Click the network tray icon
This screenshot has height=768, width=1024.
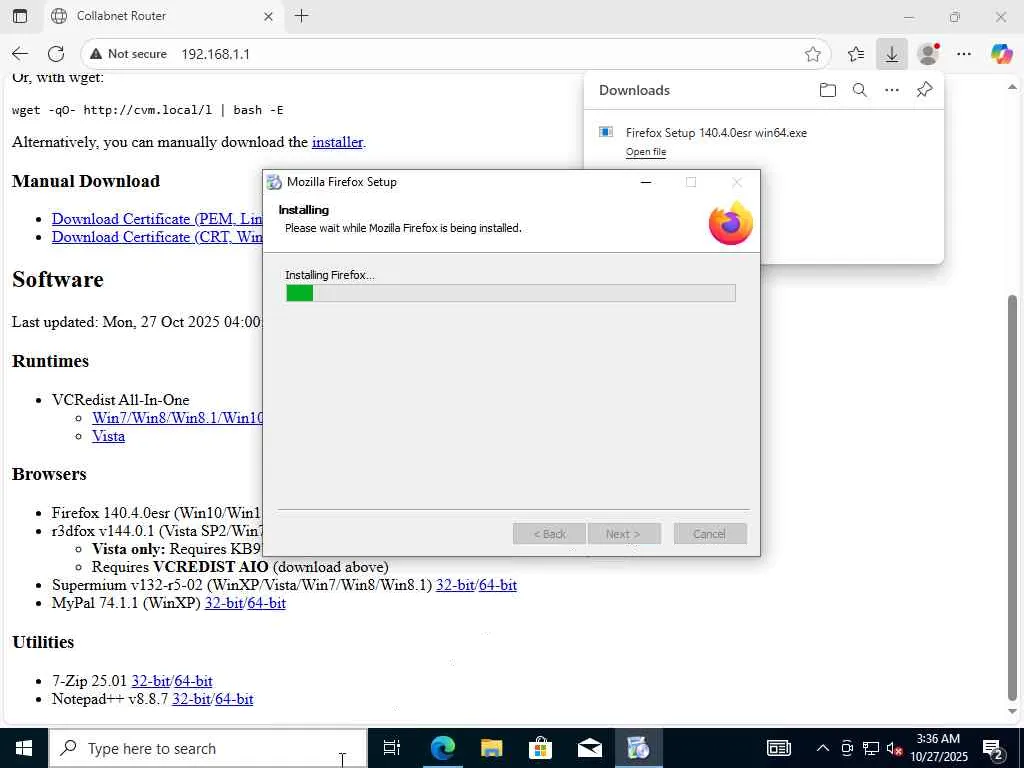click(x=871, y=748)
